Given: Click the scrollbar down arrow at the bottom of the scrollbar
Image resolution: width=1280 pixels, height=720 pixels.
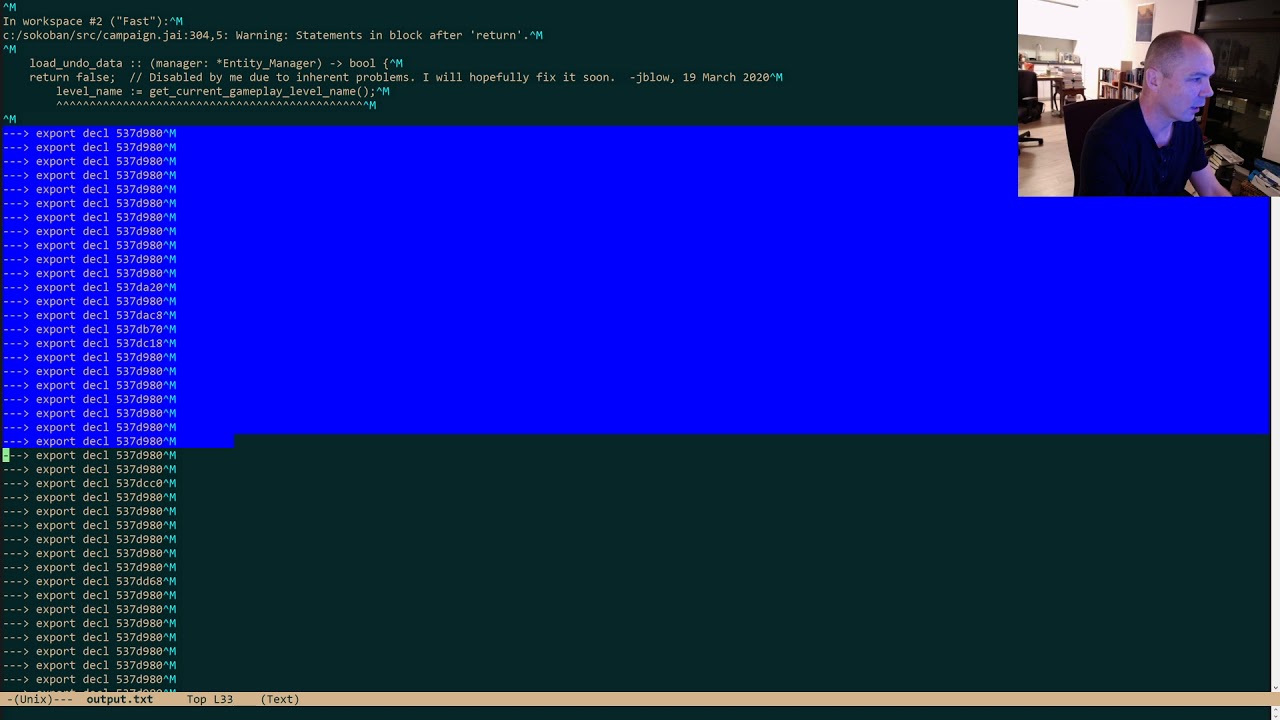Looking at the screenshot, I should [x=1275, y=687].
